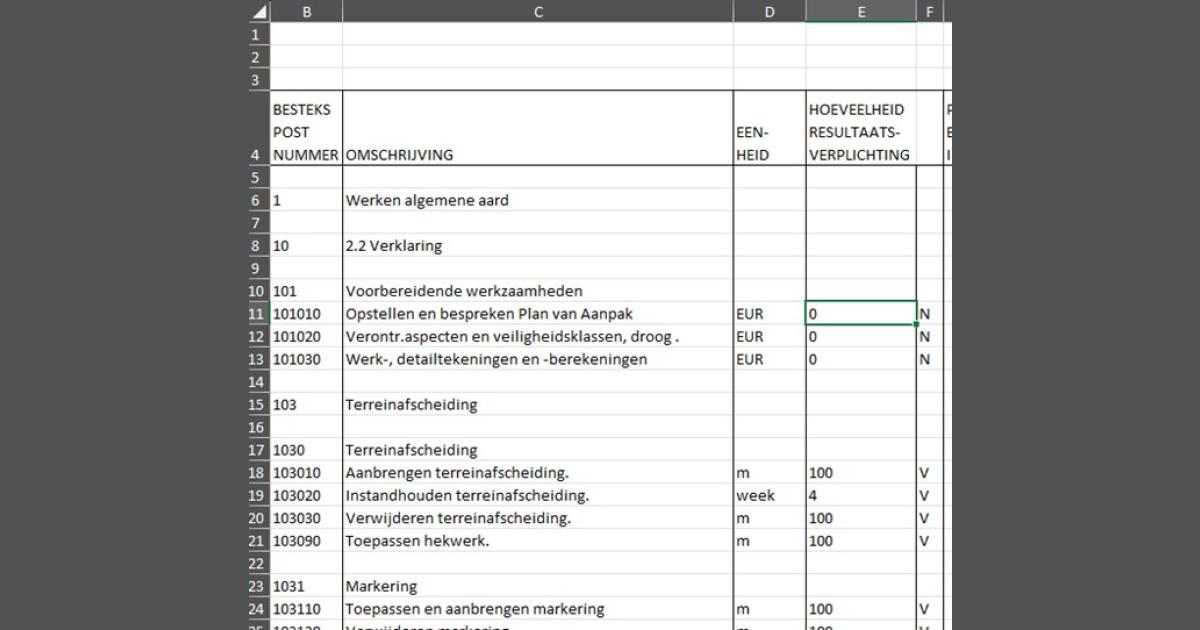Click the Select All corner triangle
Viewport: 1200px width, 630px height.
pyautogui.click(x=254, y=11)
